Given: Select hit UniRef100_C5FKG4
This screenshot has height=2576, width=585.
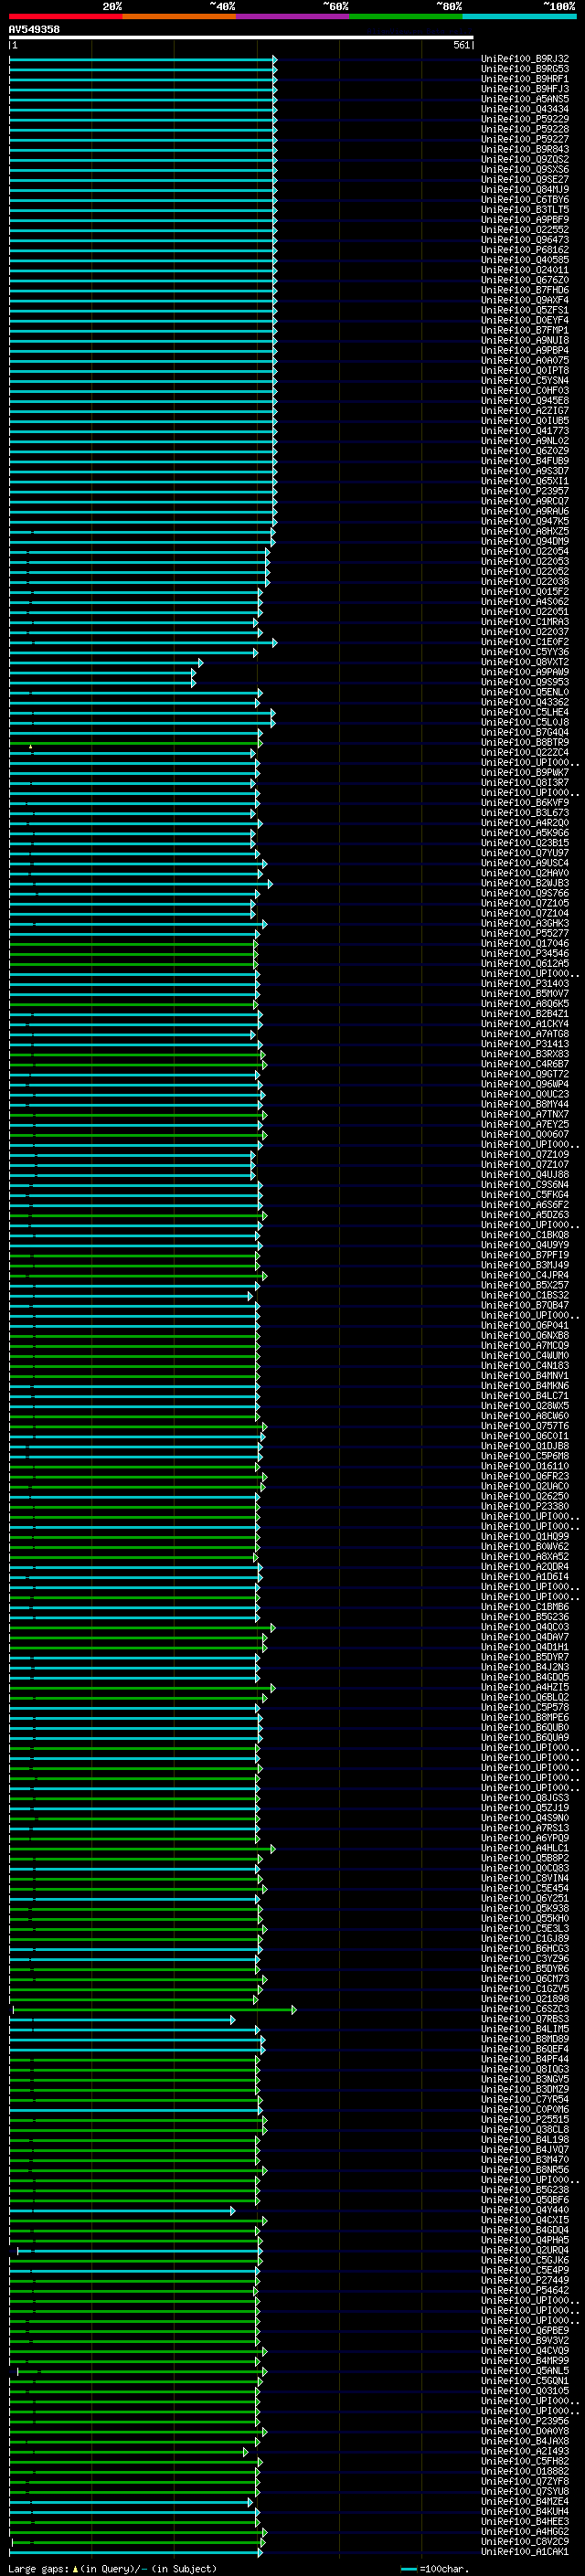Looking at the screenshot, I should click(525, 1195).
